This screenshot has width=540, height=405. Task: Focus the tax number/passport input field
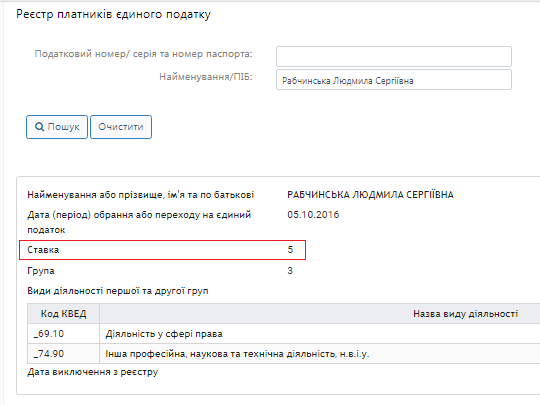(394, 56)
